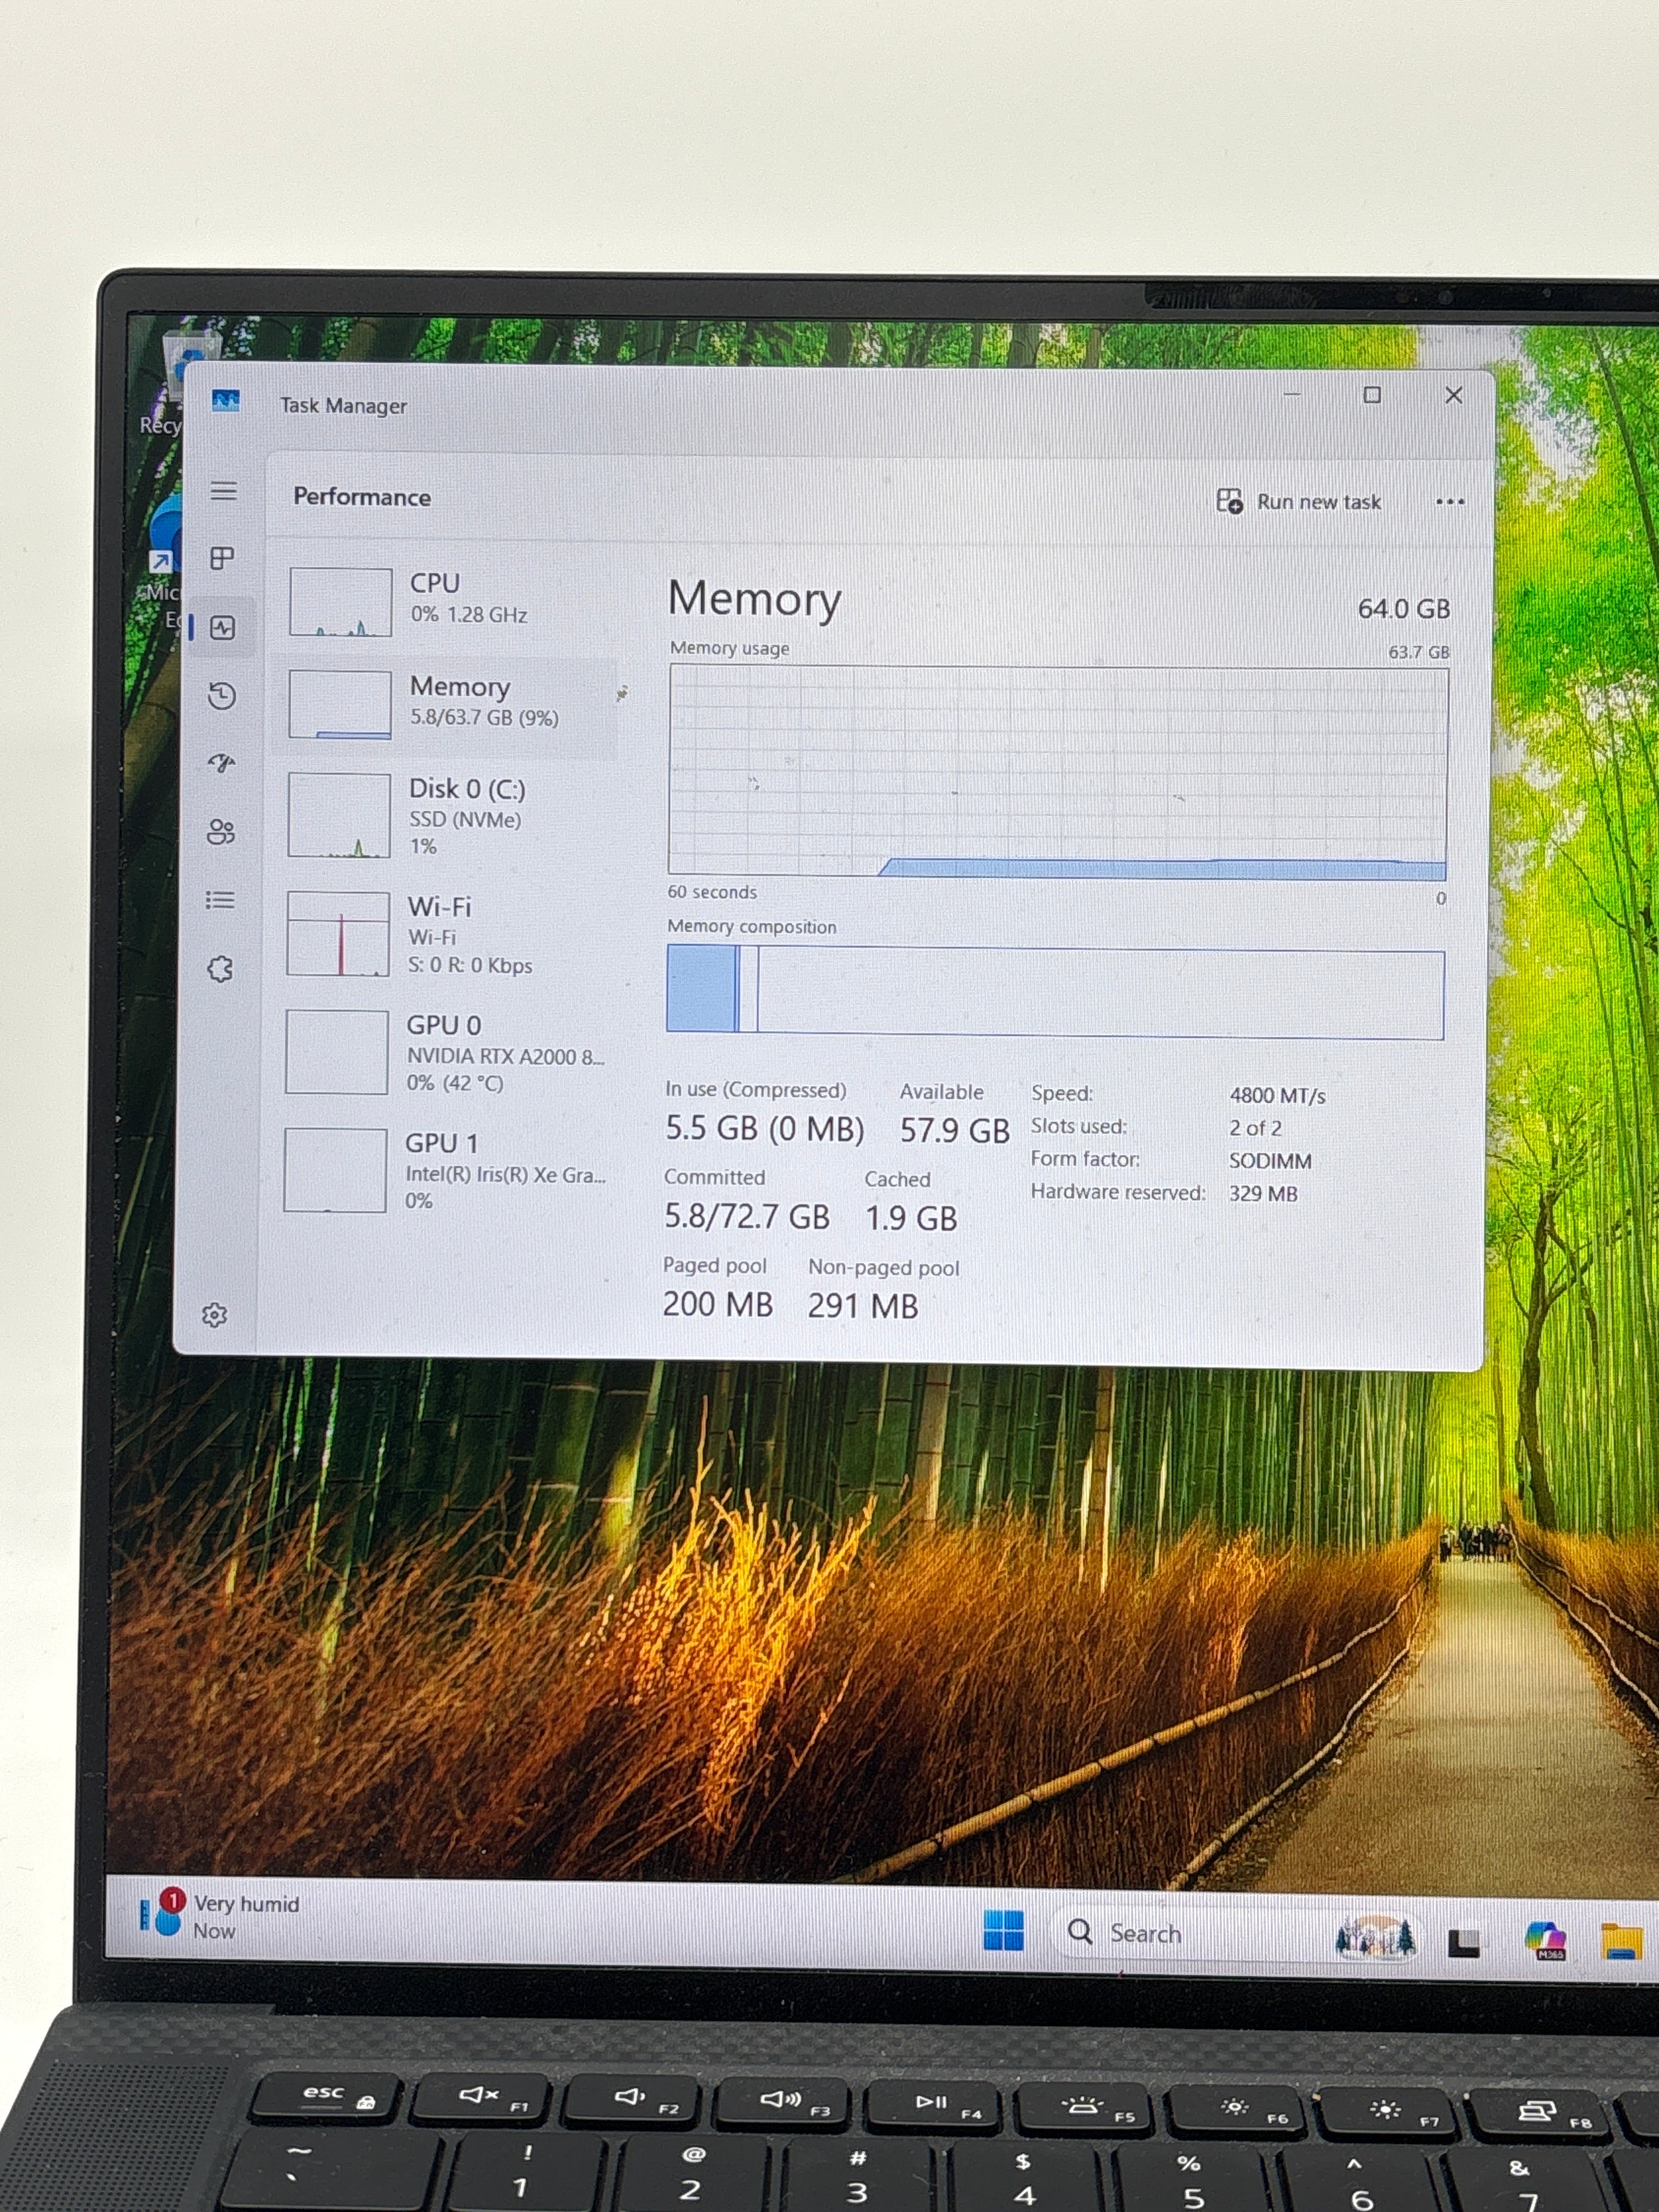The height and width of the screenshot is (2212, 1659).
Task: Click the Performance page heading
Action: point(362,497)
